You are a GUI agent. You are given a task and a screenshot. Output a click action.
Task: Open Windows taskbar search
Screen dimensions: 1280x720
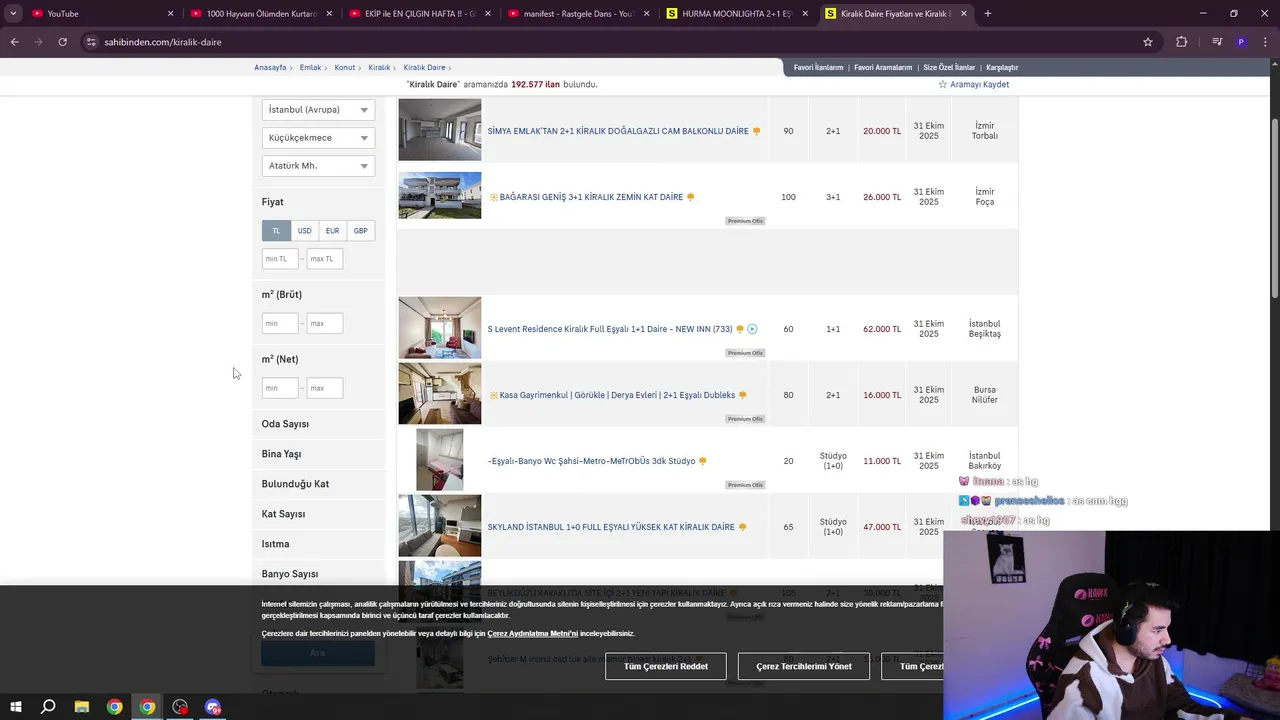(48, 707)
